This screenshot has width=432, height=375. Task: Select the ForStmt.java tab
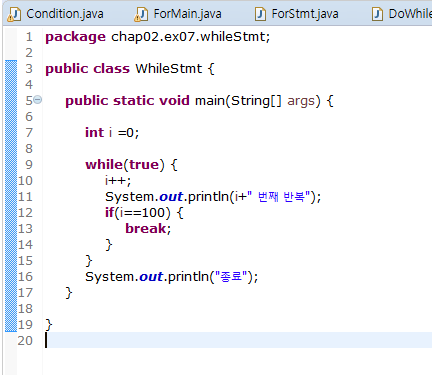(x=297, y=14)
